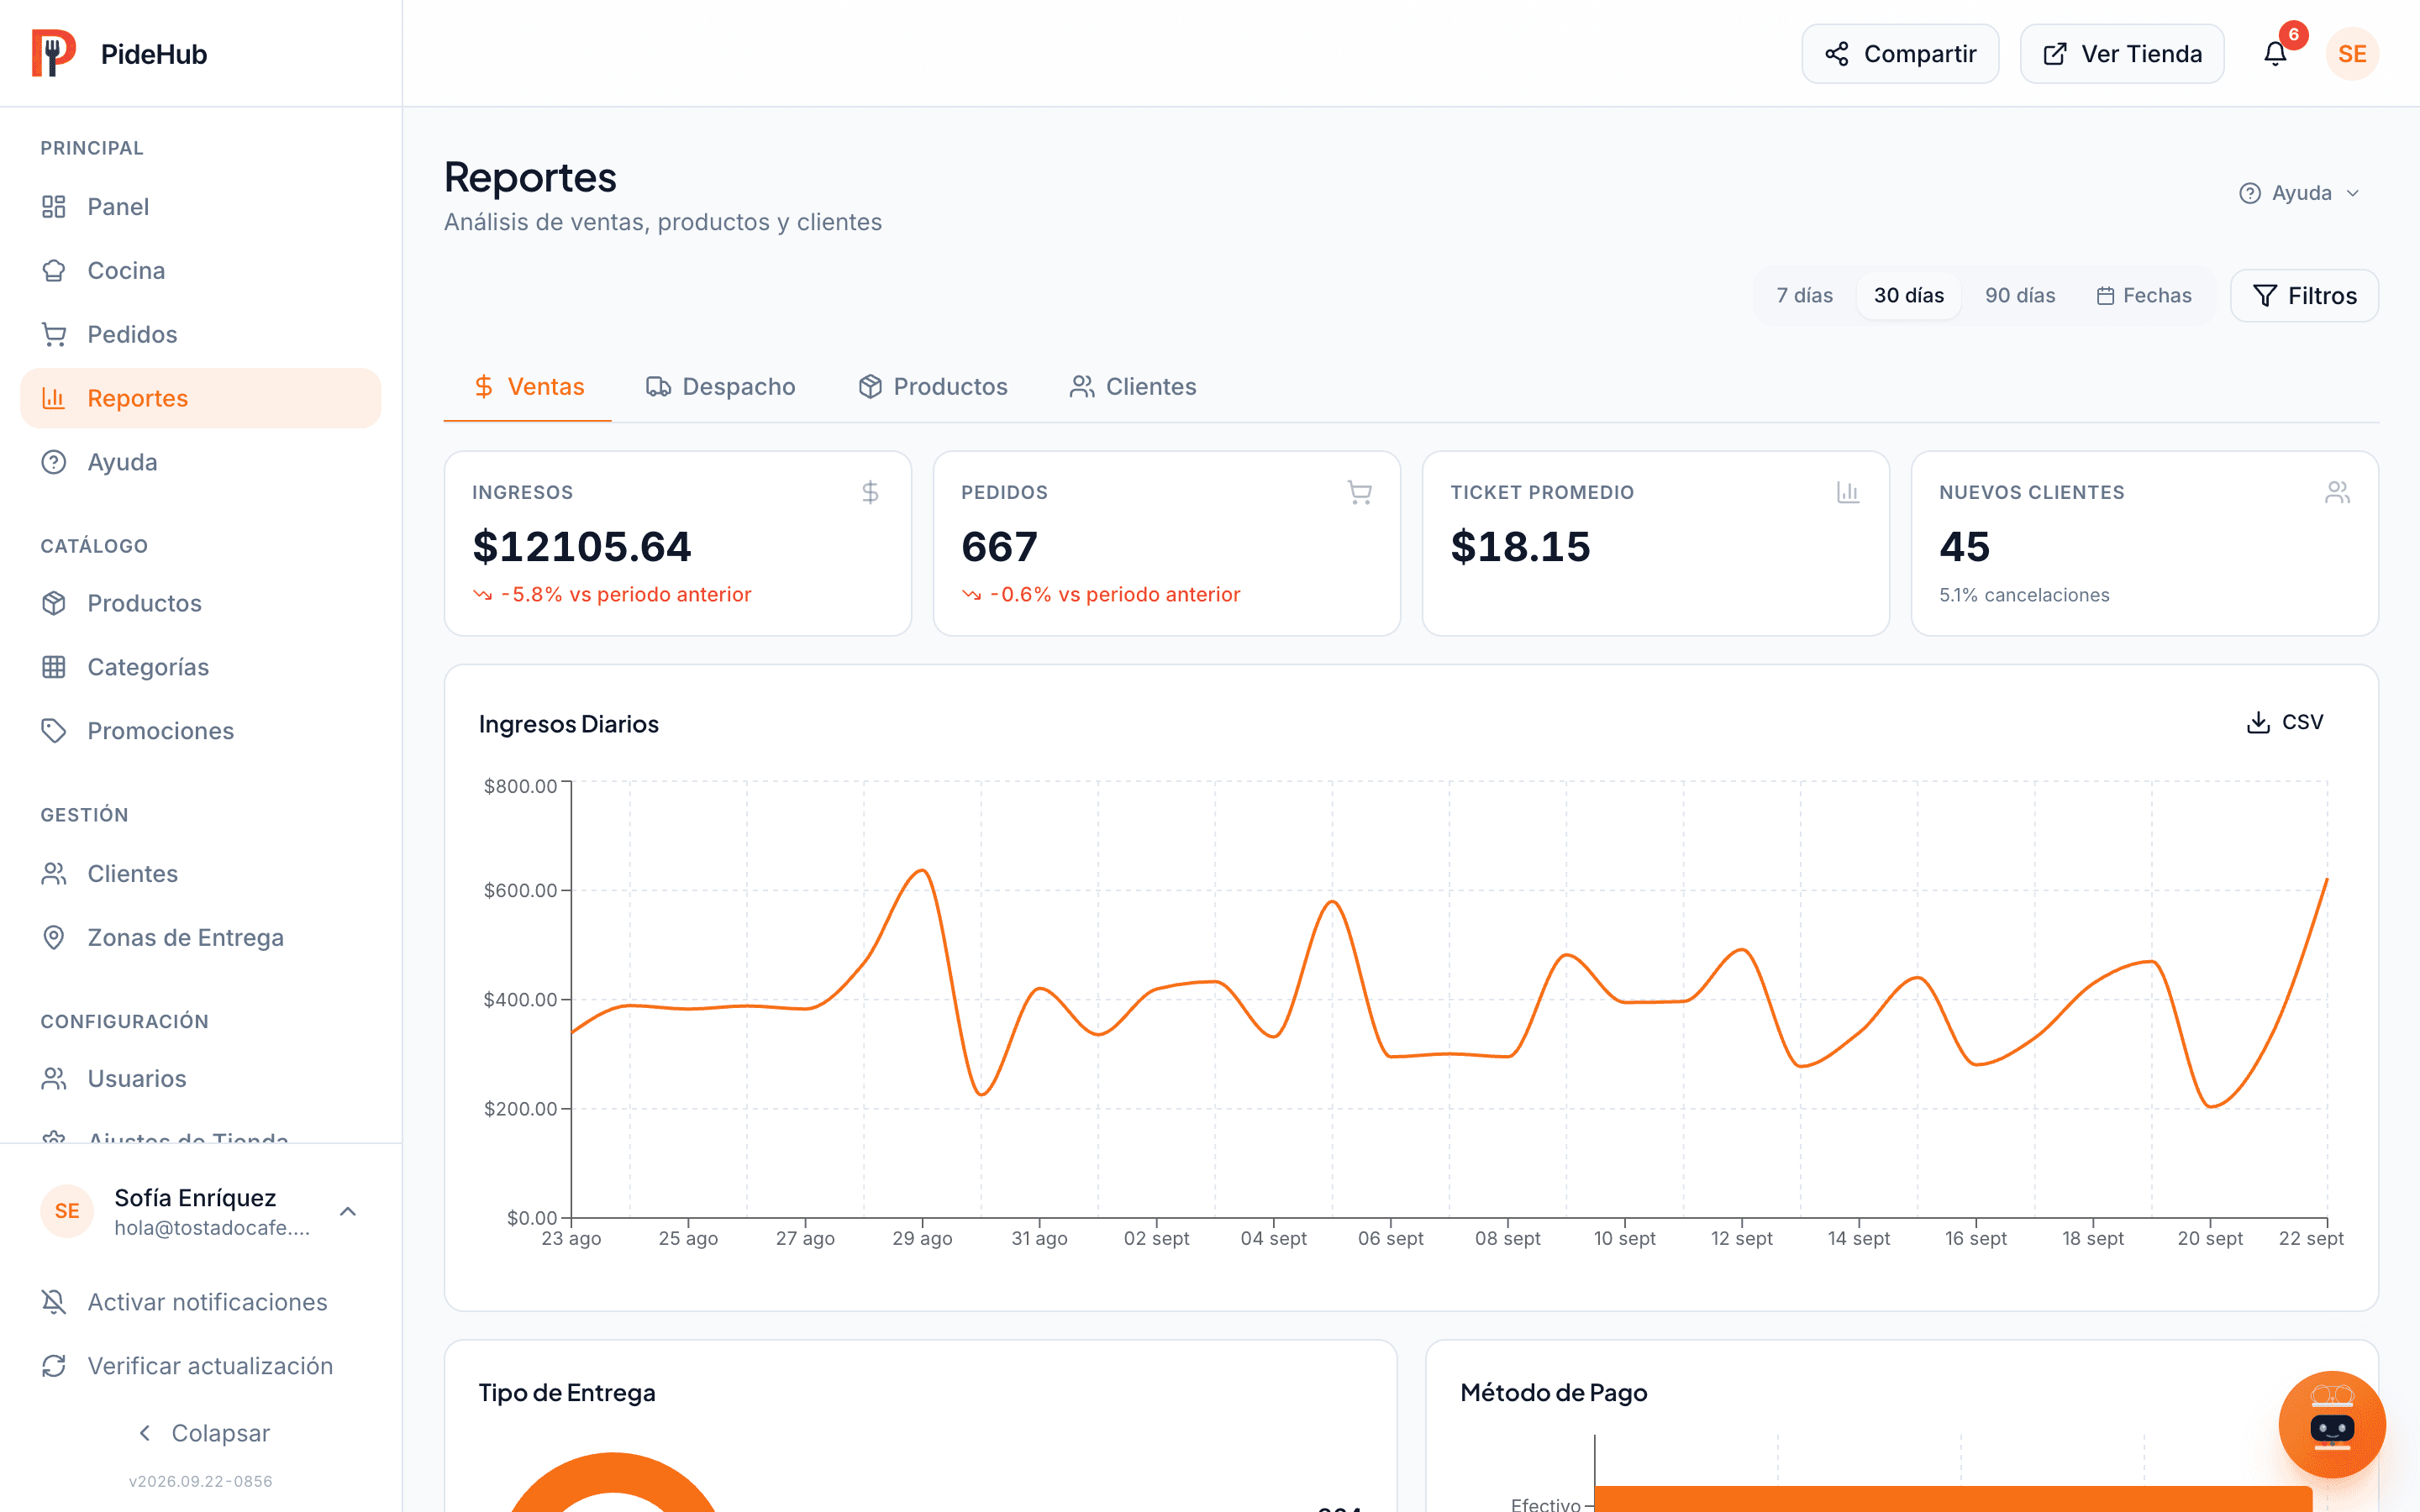Open the SE avatar in top bar
The image size is (2420, 1512).
tap(2352, 54)
